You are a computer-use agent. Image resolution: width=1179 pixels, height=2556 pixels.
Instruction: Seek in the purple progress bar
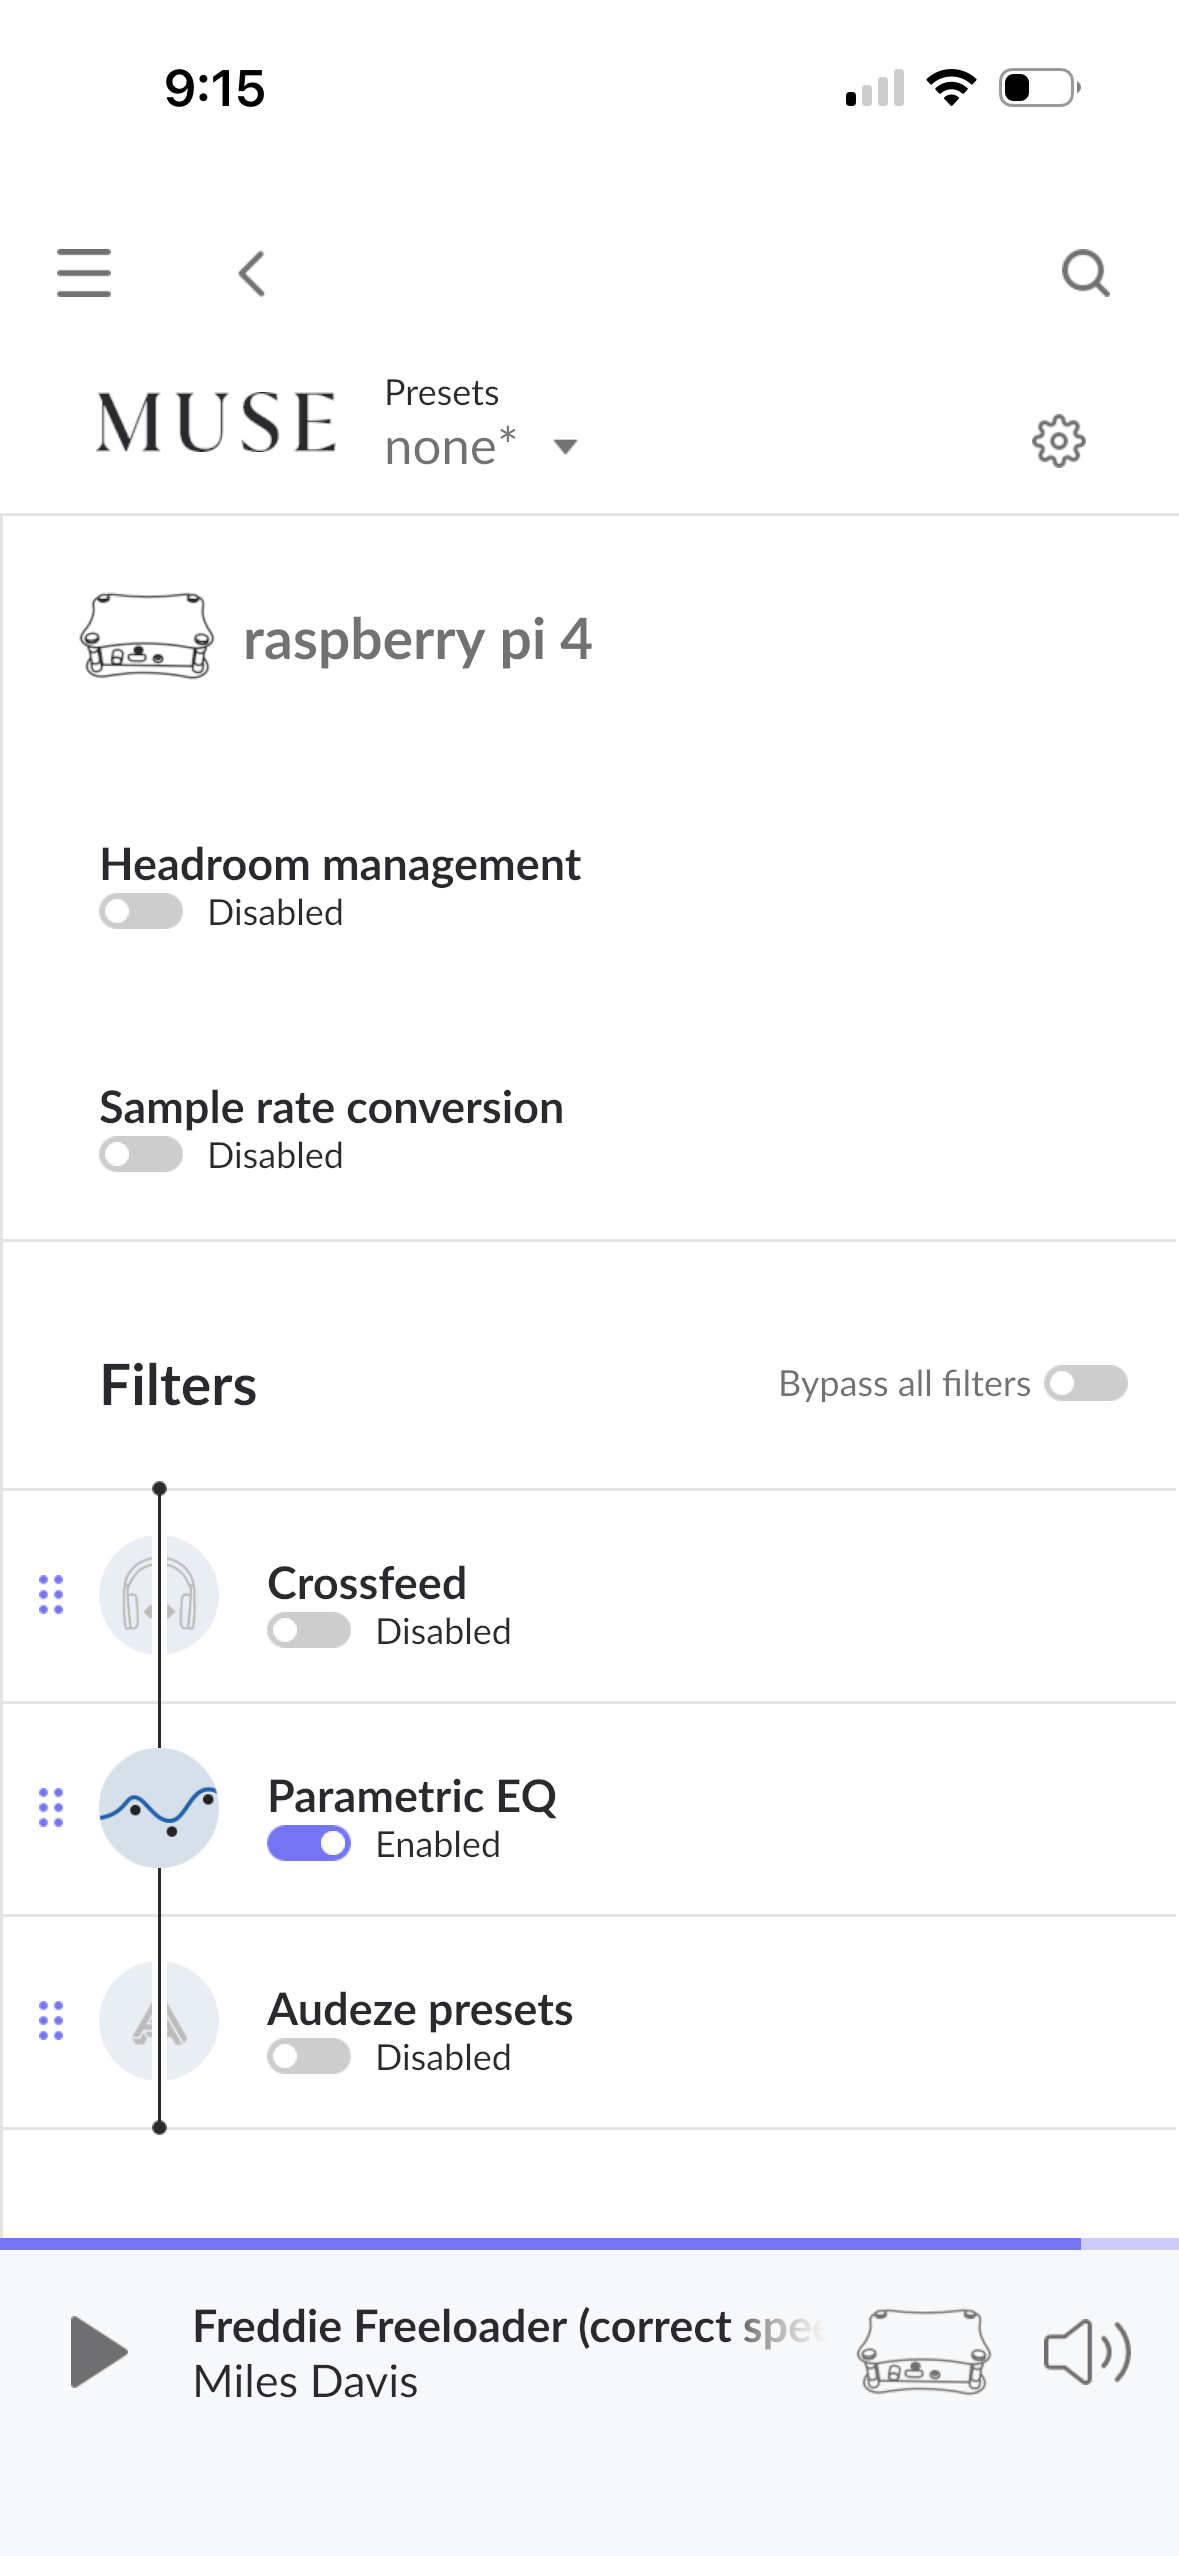pyautogui.click(x=589, y=2244)
